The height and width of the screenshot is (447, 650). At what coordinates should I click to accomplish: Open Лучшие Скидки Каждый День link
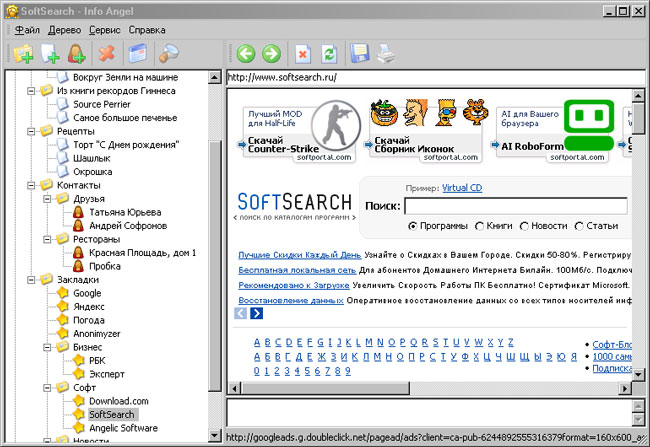[300, 255]
